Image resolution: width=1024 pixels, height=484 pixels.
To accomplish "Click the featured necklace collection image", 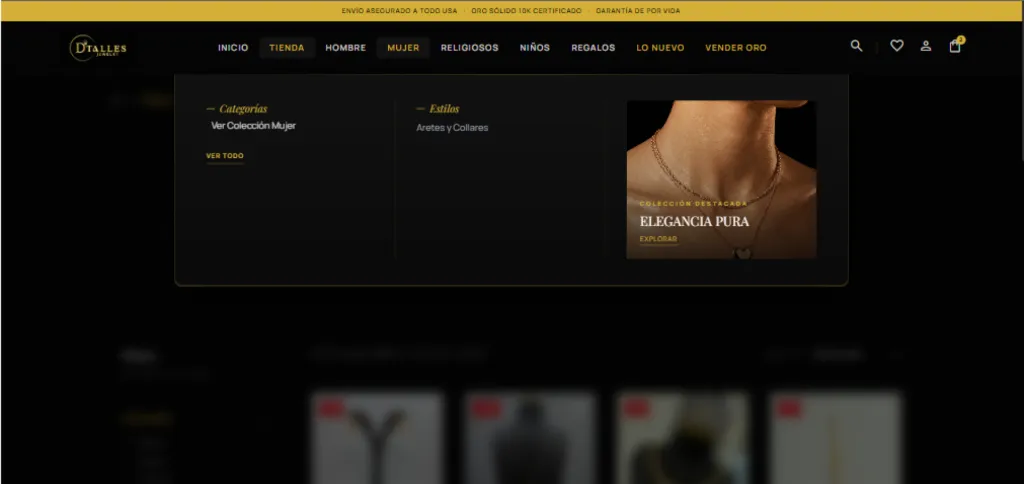I will tap(720, 150).
